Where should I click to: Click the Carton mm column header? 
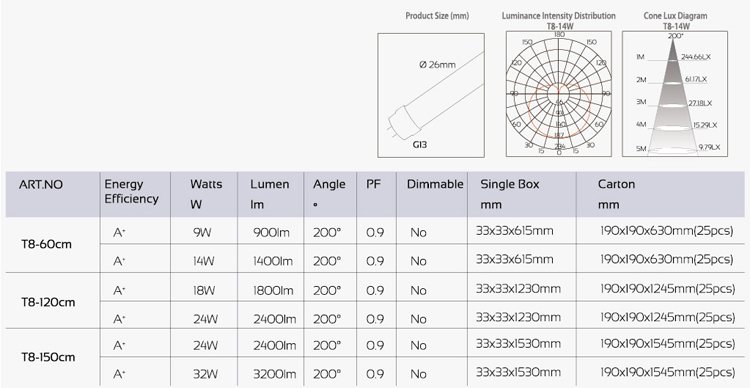(616, 194)
